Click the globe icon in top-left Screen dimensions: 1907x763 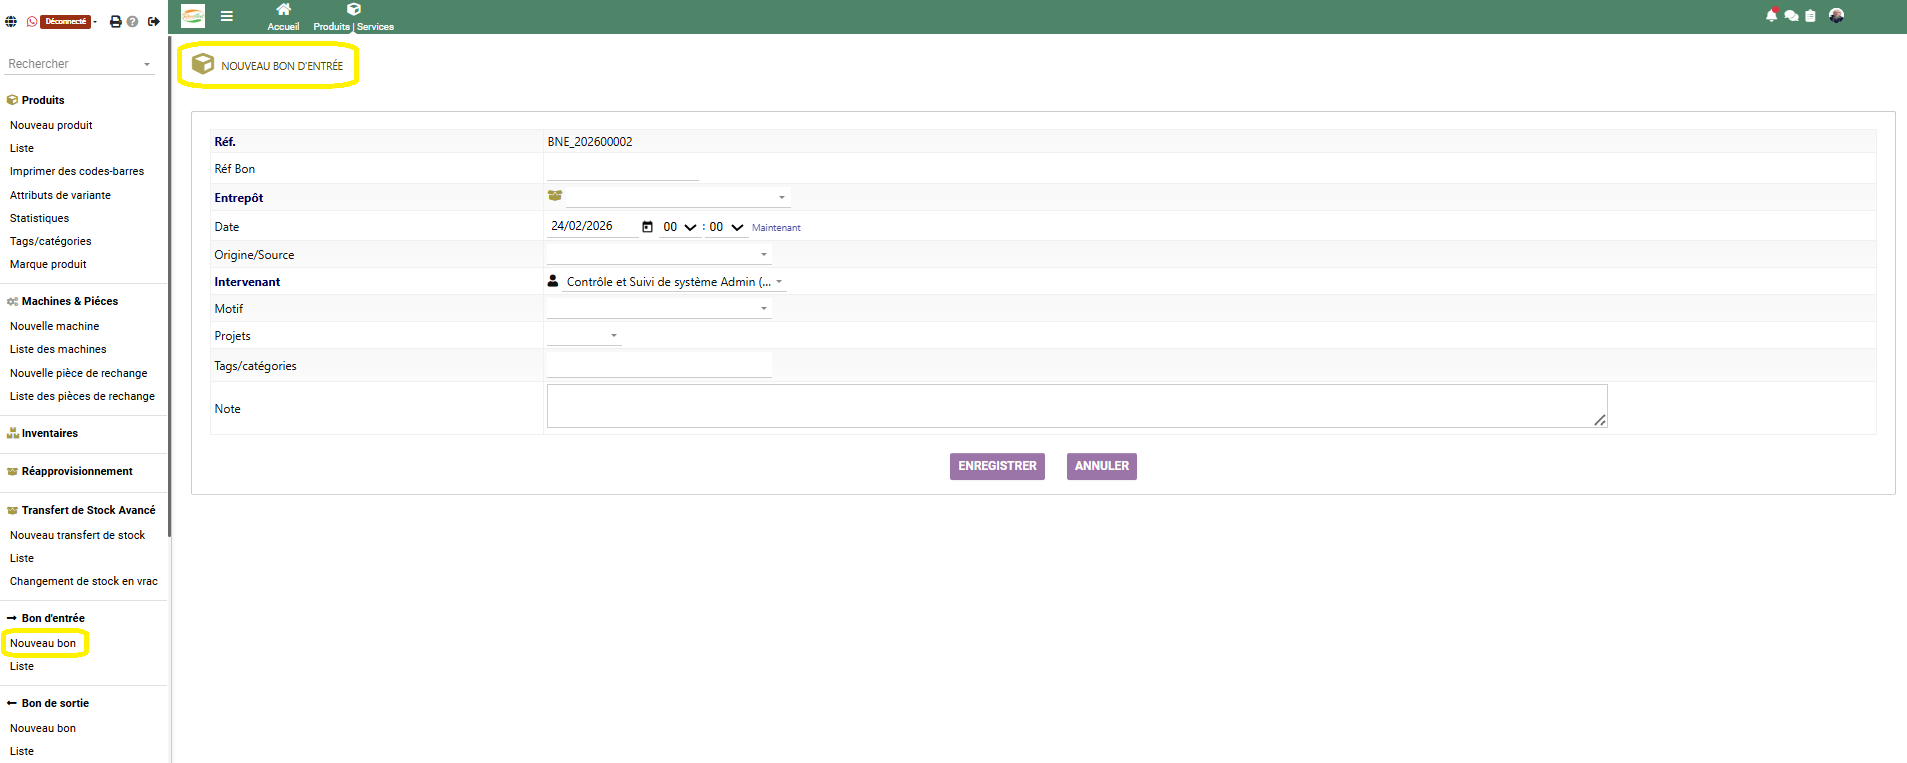point(11,21)
